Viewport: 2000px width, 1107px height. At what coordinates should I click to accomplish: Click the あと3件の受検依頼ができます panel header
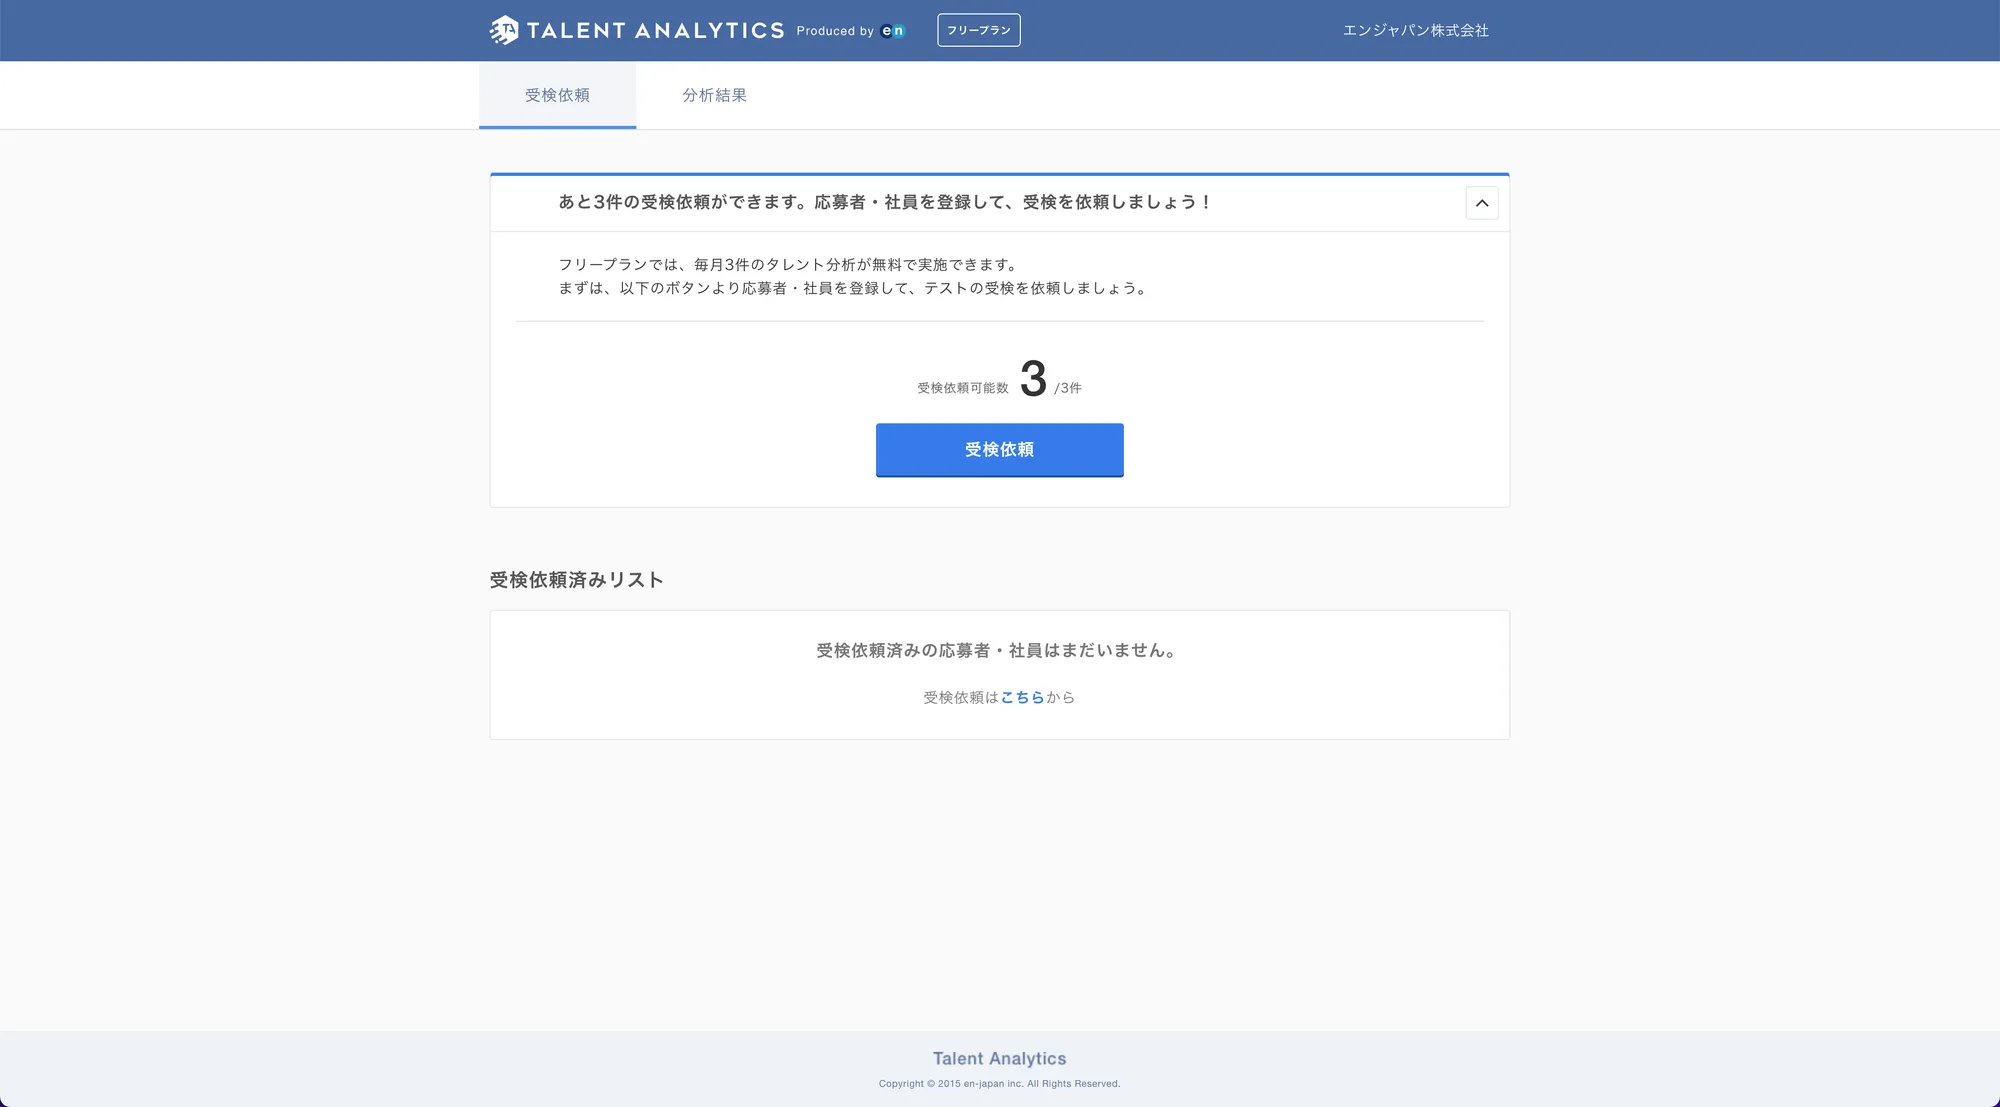884,202
